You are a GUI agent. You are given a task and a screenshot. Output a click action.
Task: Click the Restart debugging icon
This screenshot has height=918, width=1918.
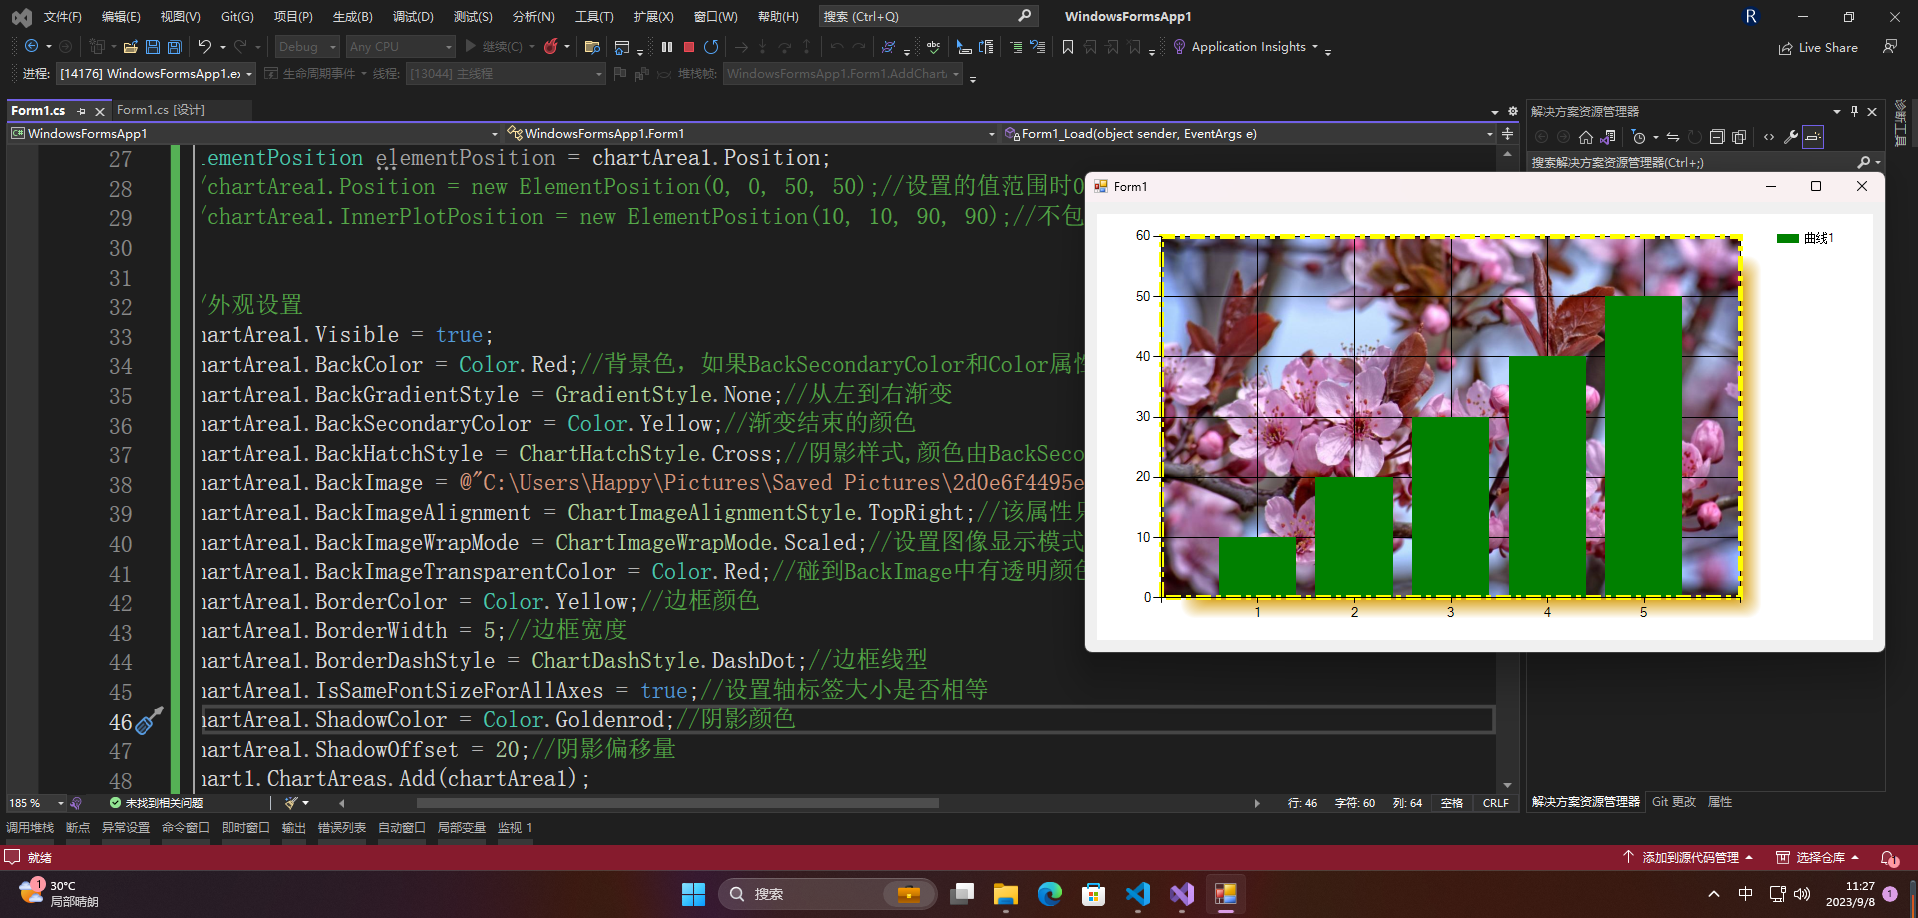711,47
